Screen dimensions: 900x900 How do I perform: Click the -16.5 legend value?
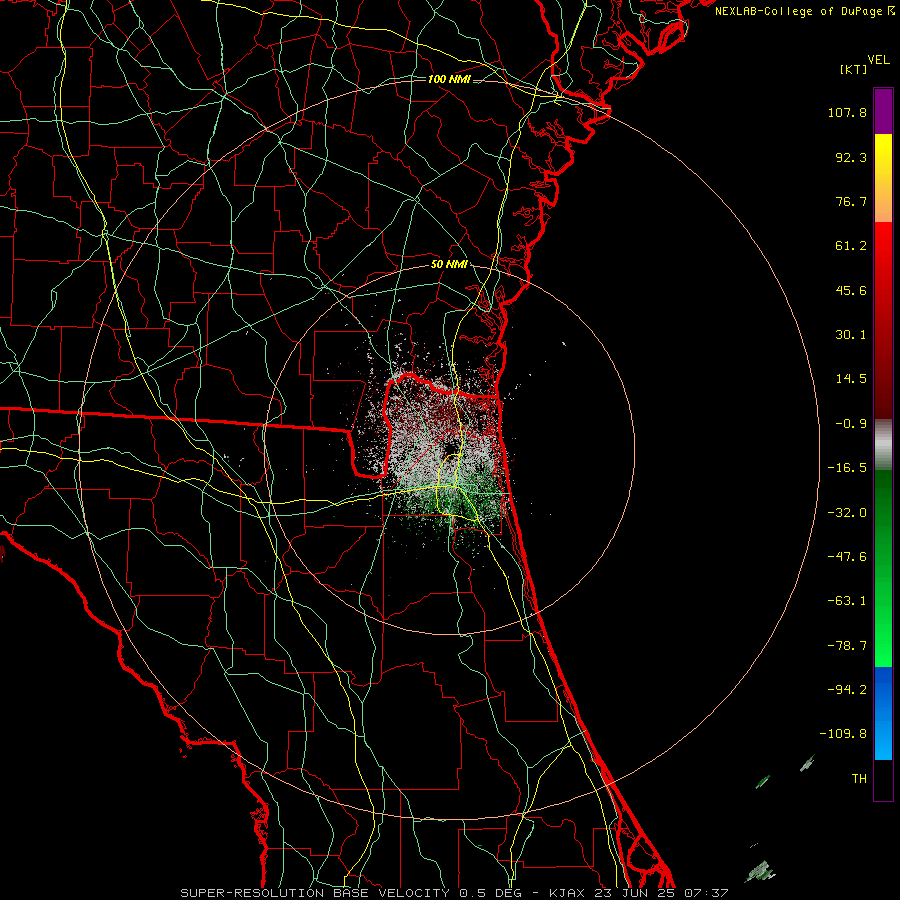coord(847,468)
